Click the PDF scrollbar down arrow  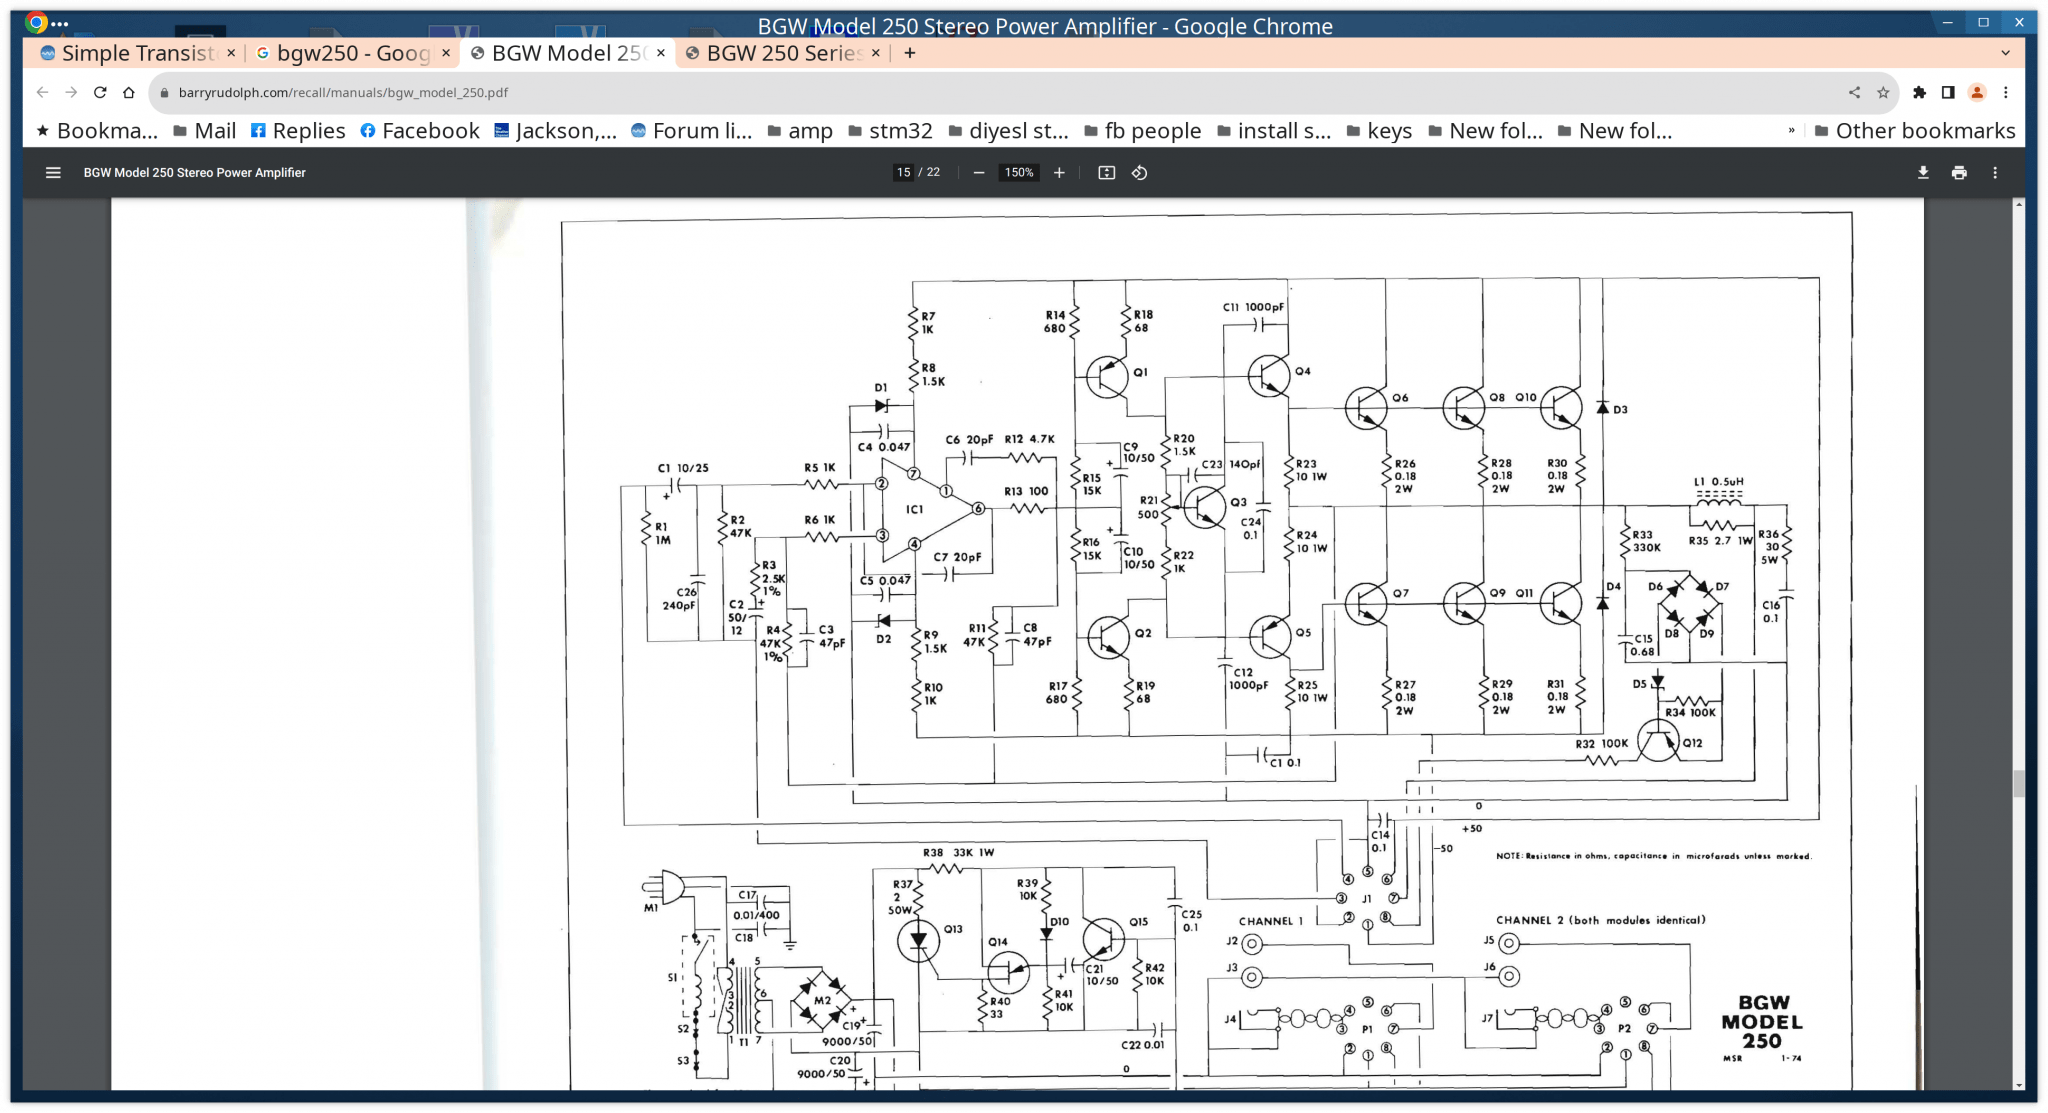[x=2018, y=1085]
